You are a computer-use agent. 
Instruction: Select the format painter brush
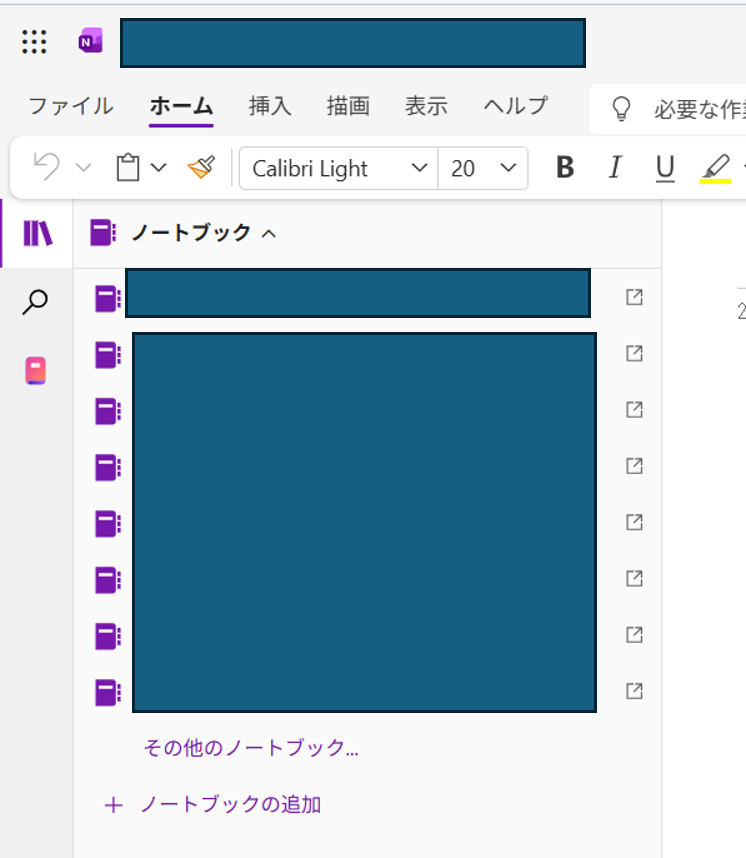tap(201, 167)
